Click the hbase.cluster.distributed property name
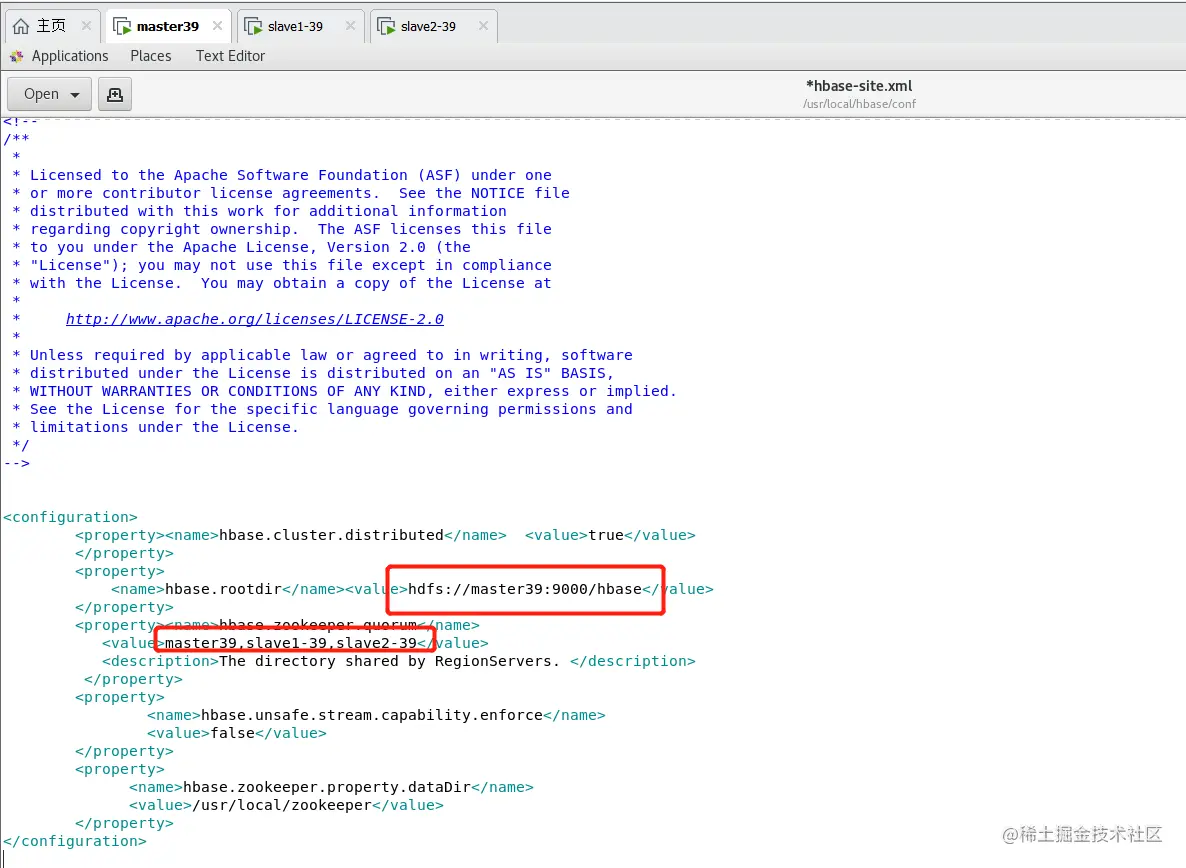The height and width of the screenshot is (868, 1186). [331, 535]
